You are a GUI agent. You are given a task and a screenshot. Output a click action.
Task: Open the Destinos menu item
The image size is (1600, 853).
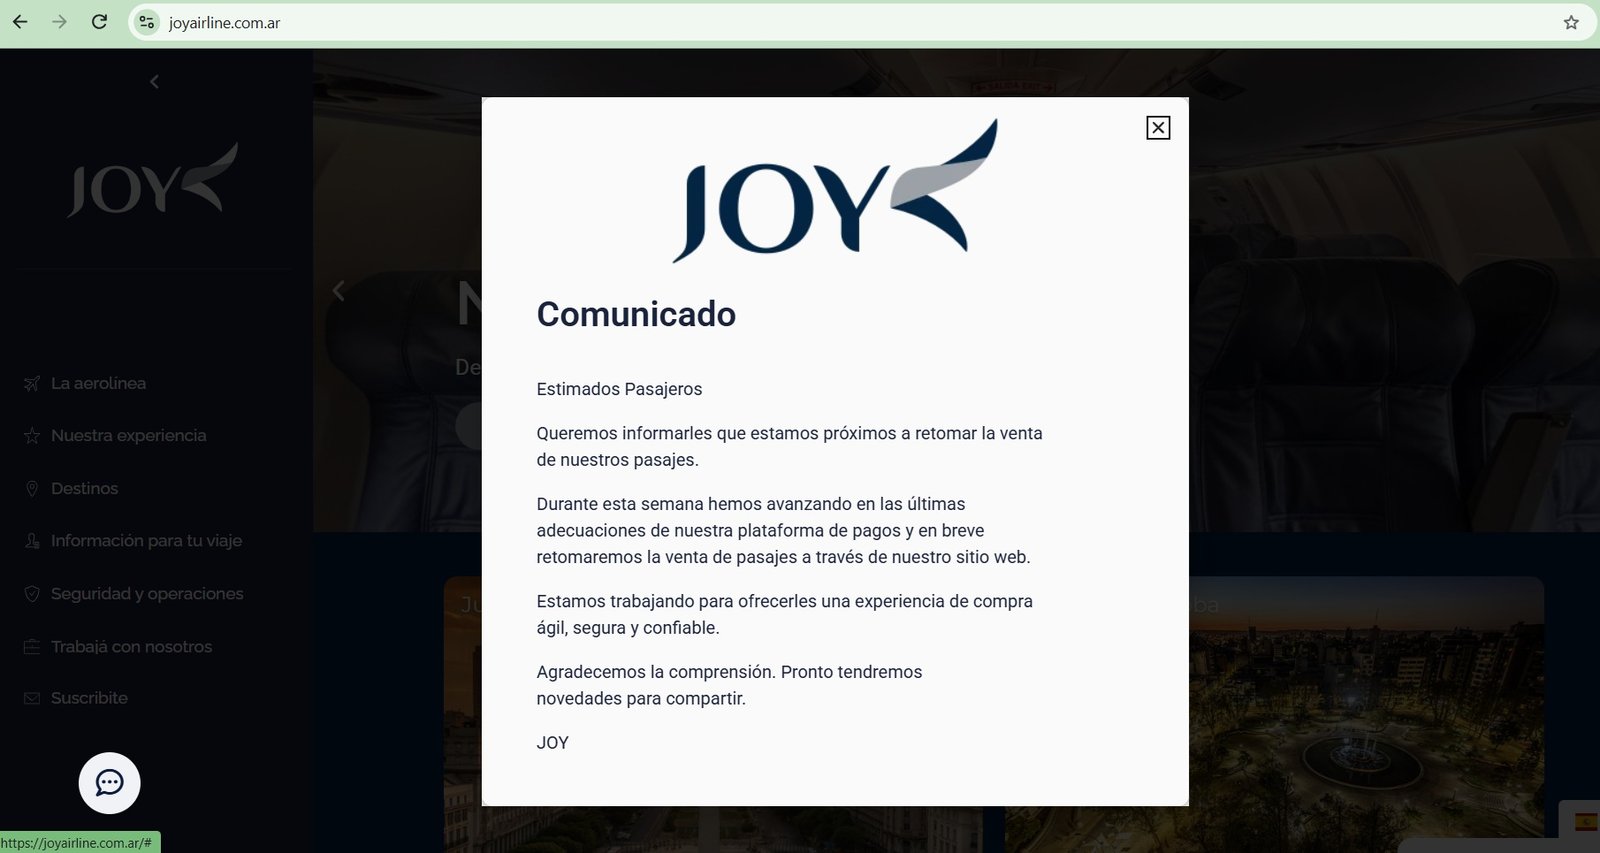tap(84, 489)
